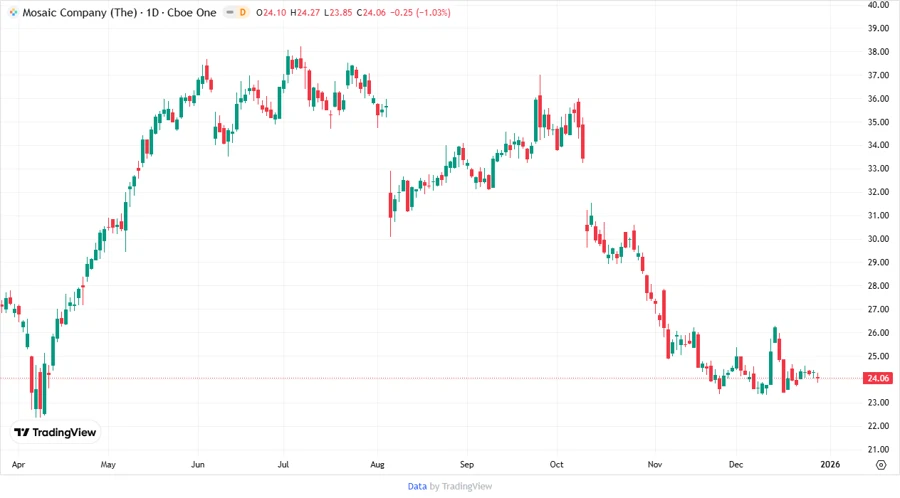Click the 'Oct' time axis label

click(556, 464)
